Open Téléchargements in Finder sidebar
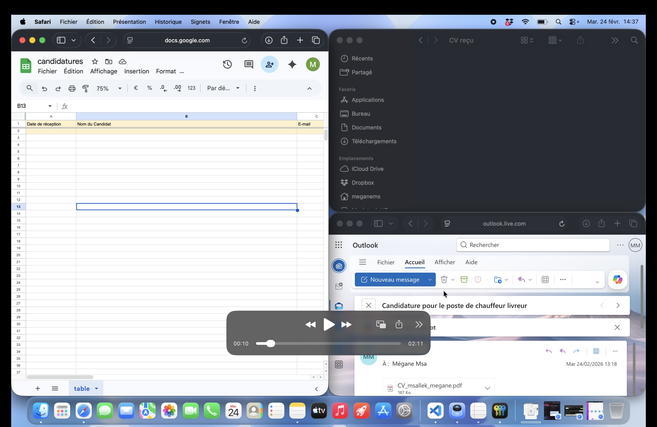The height and width of the screenshot is (427, 657). tap(373, 141)
